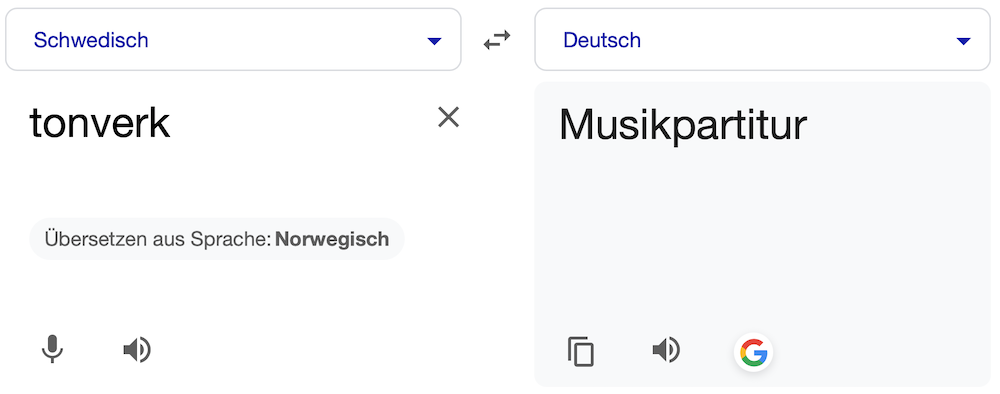The height and width of the screenshot is (394, 1000).
Task: Open the Google logo feedback icon
Action: click(753, 352)
